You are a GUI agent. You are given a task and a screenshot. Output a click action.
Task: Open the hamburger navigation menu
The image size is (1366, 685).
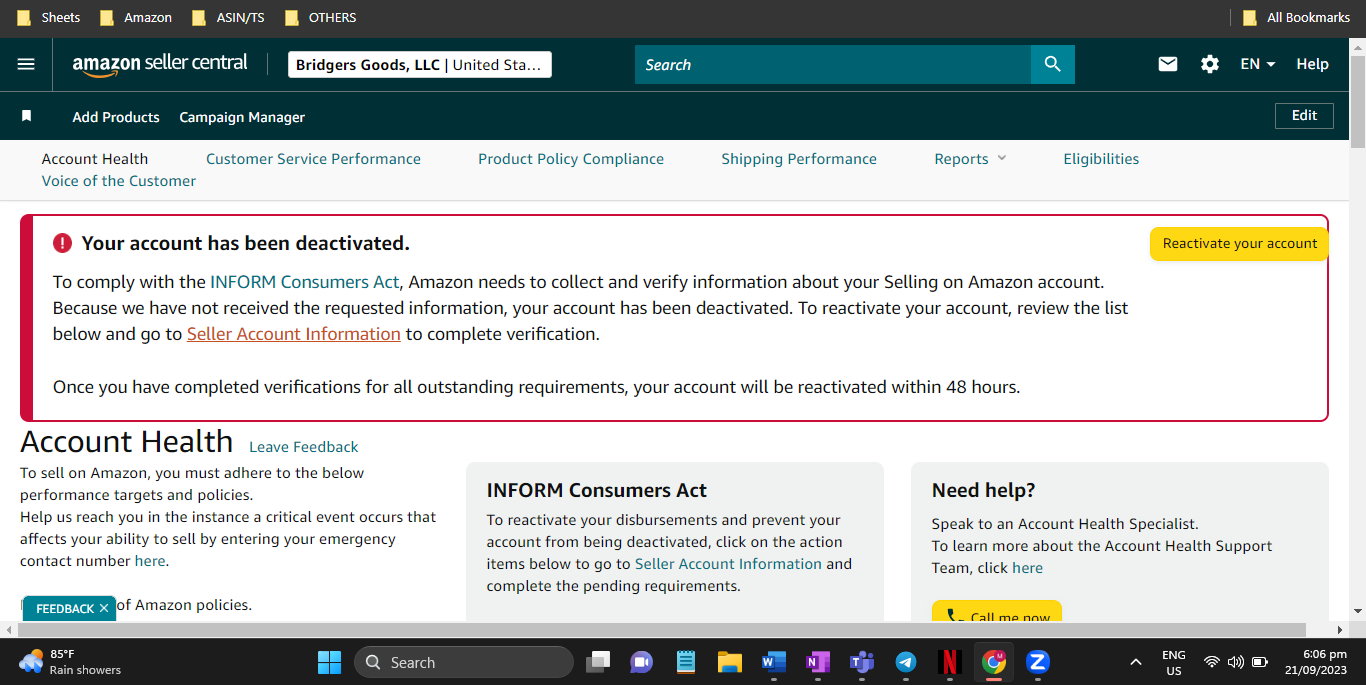pyautogui.click(x=26, y=64)
